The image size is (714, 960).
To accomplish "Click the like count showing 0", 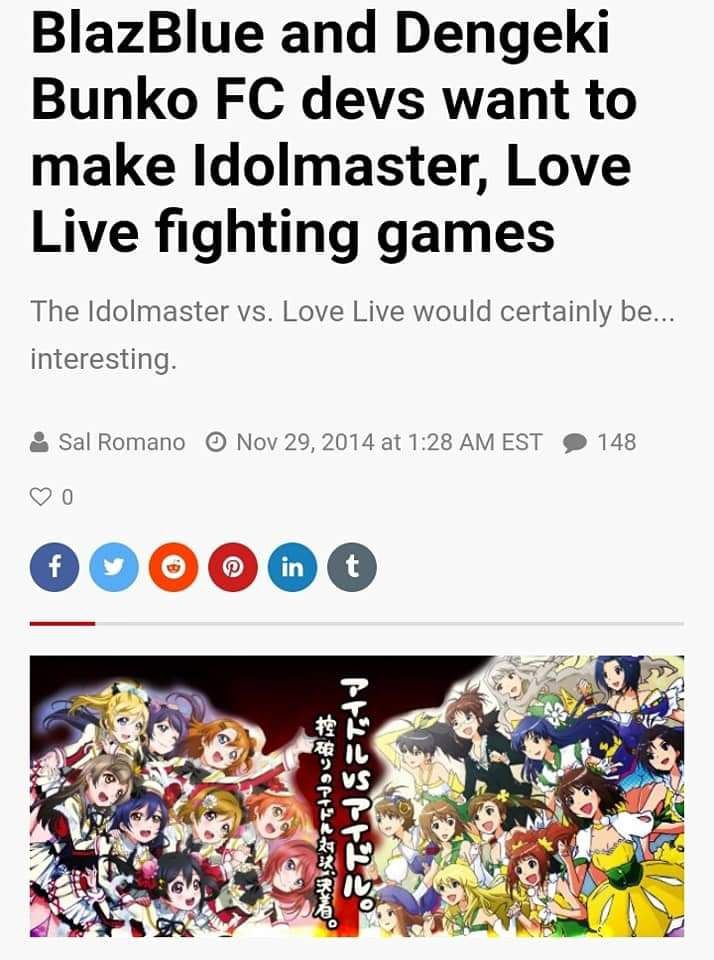I will (x=67, y=497).
